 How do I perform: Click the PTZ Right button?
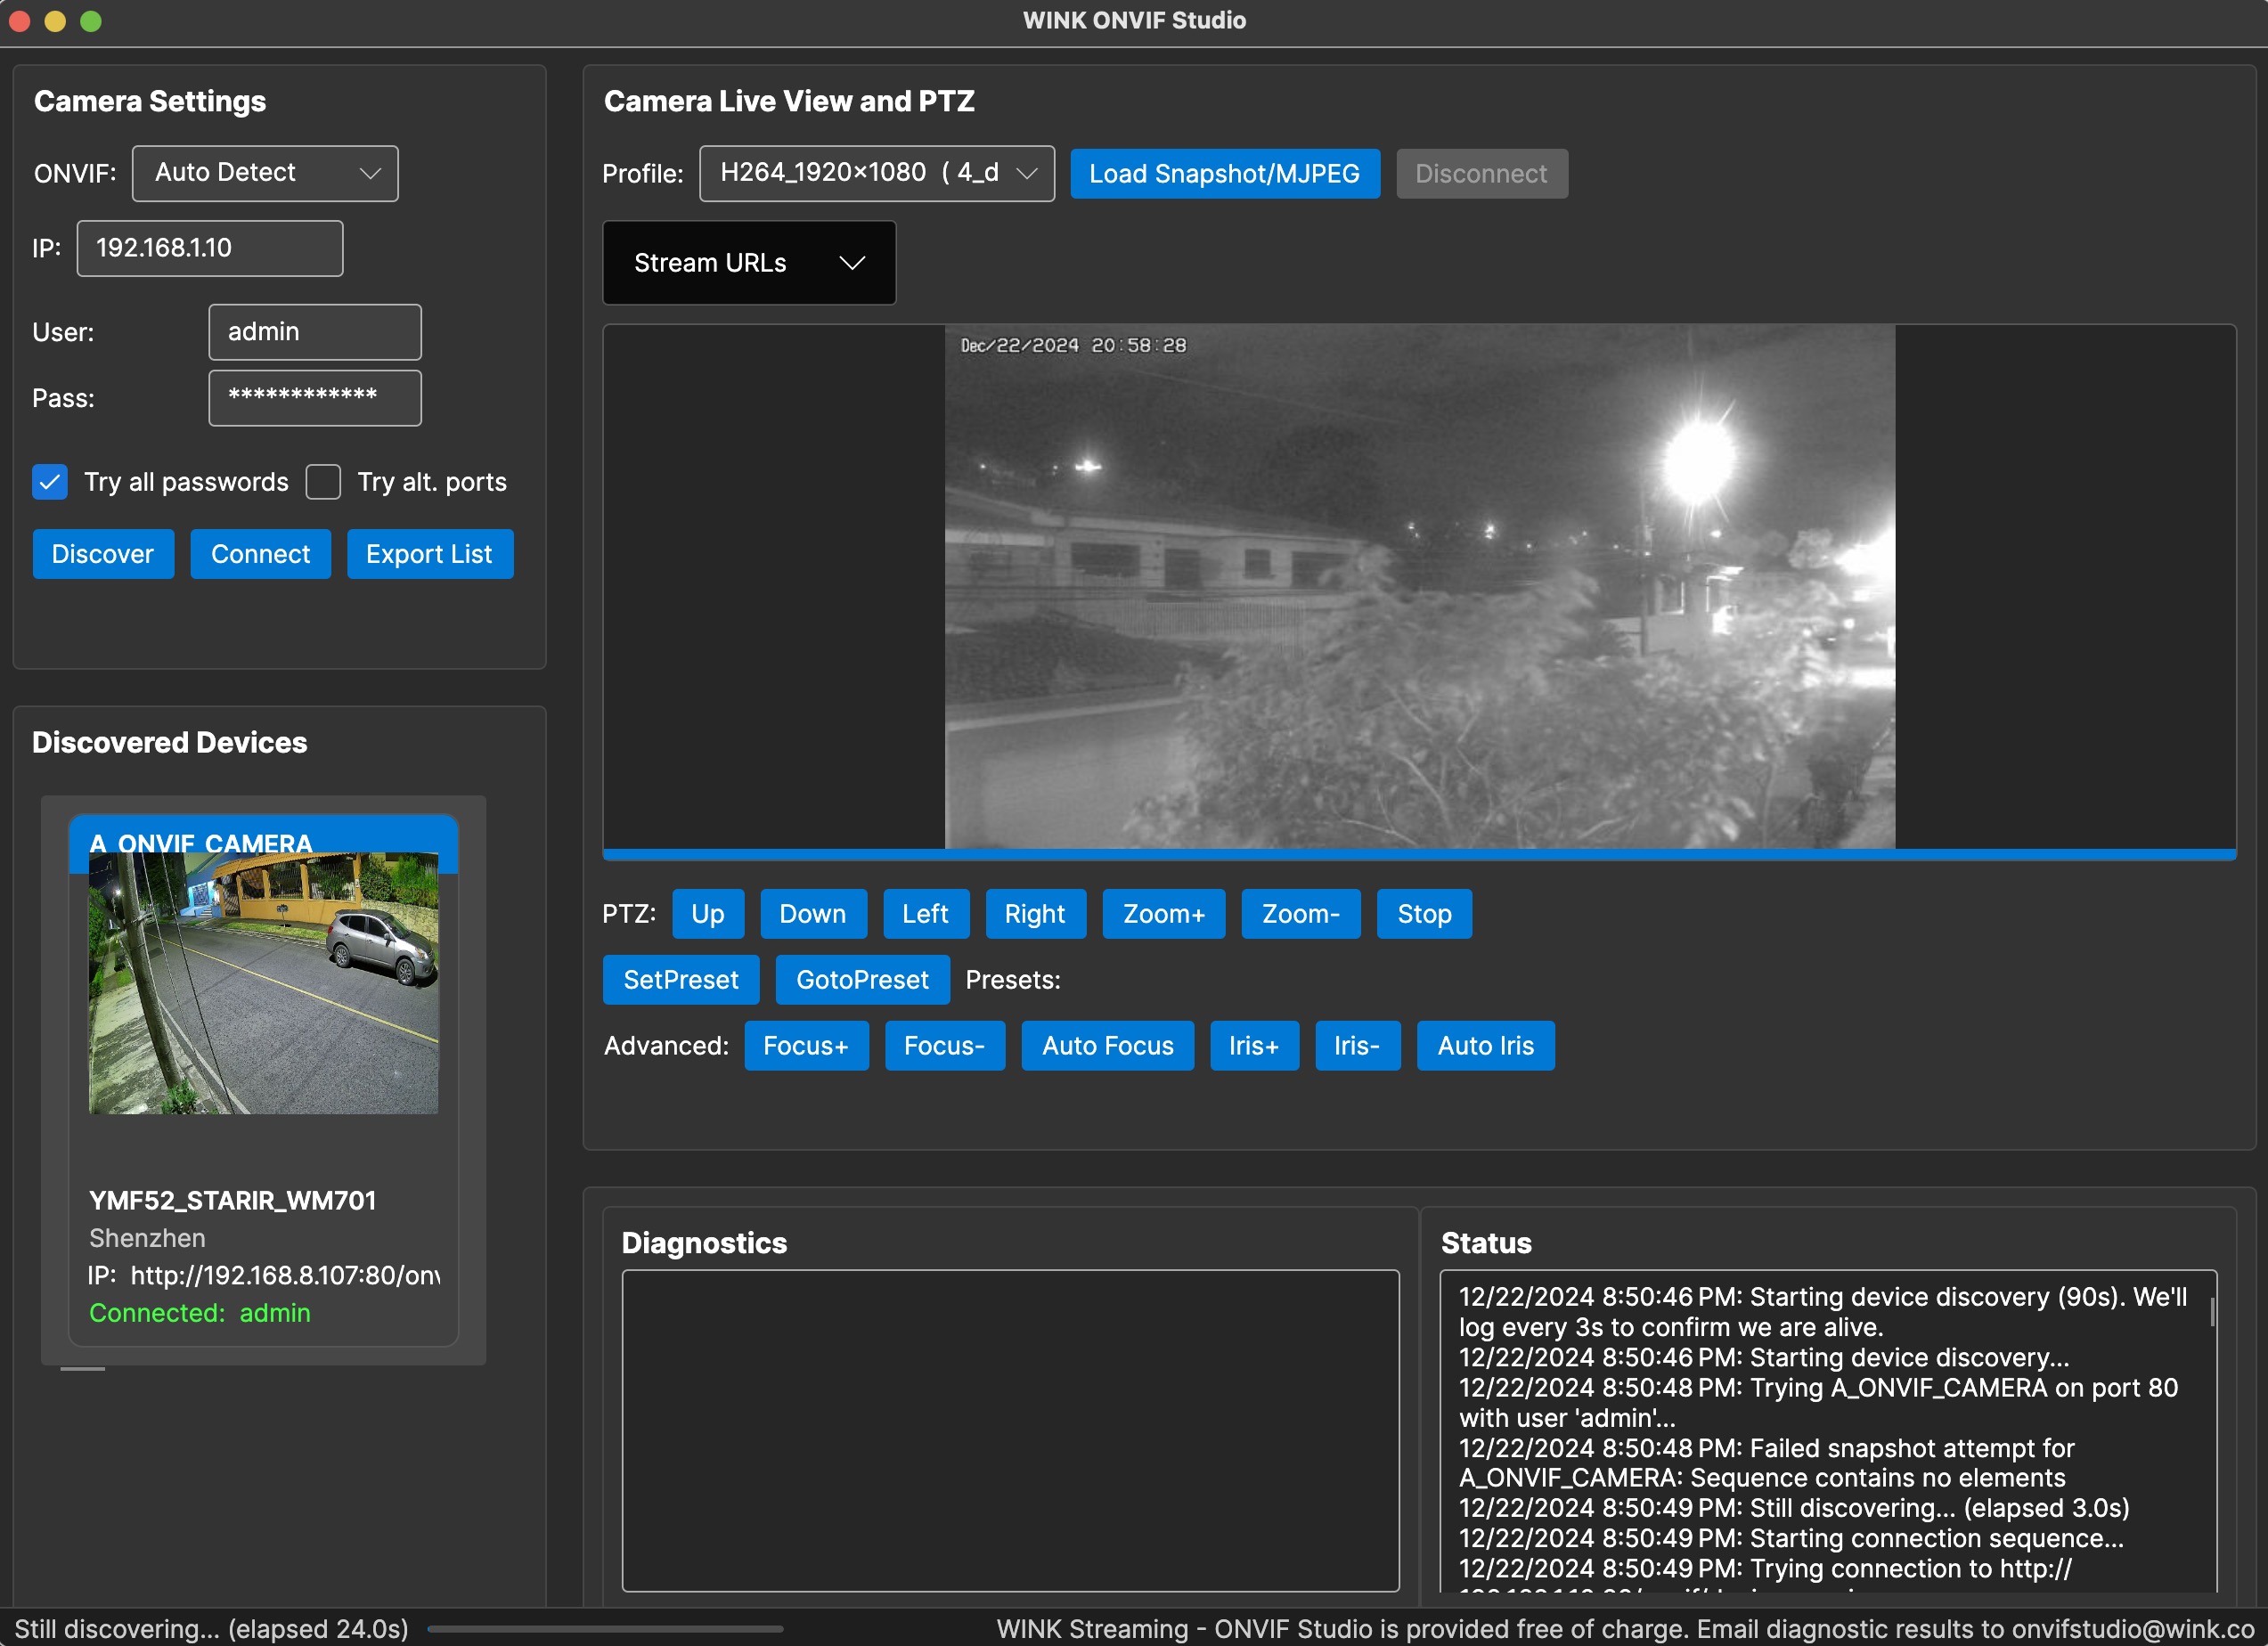click(x=1033, y=914)
